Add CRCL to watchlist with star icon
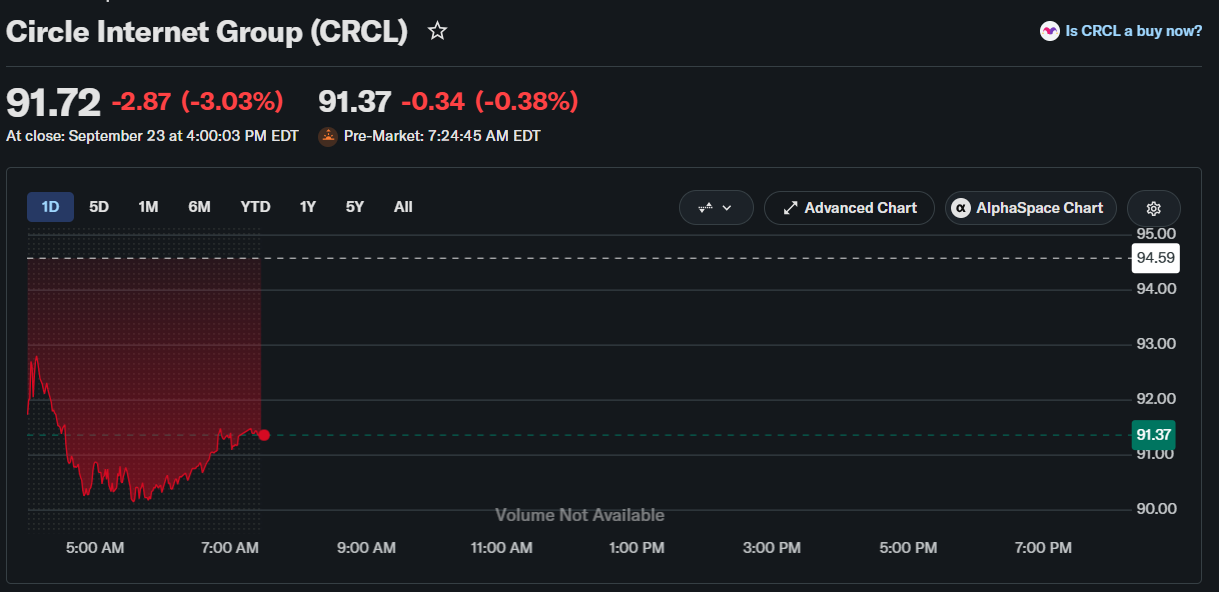Image resolution: width=1219 pixels, height=592 pixels. [437, 31]
